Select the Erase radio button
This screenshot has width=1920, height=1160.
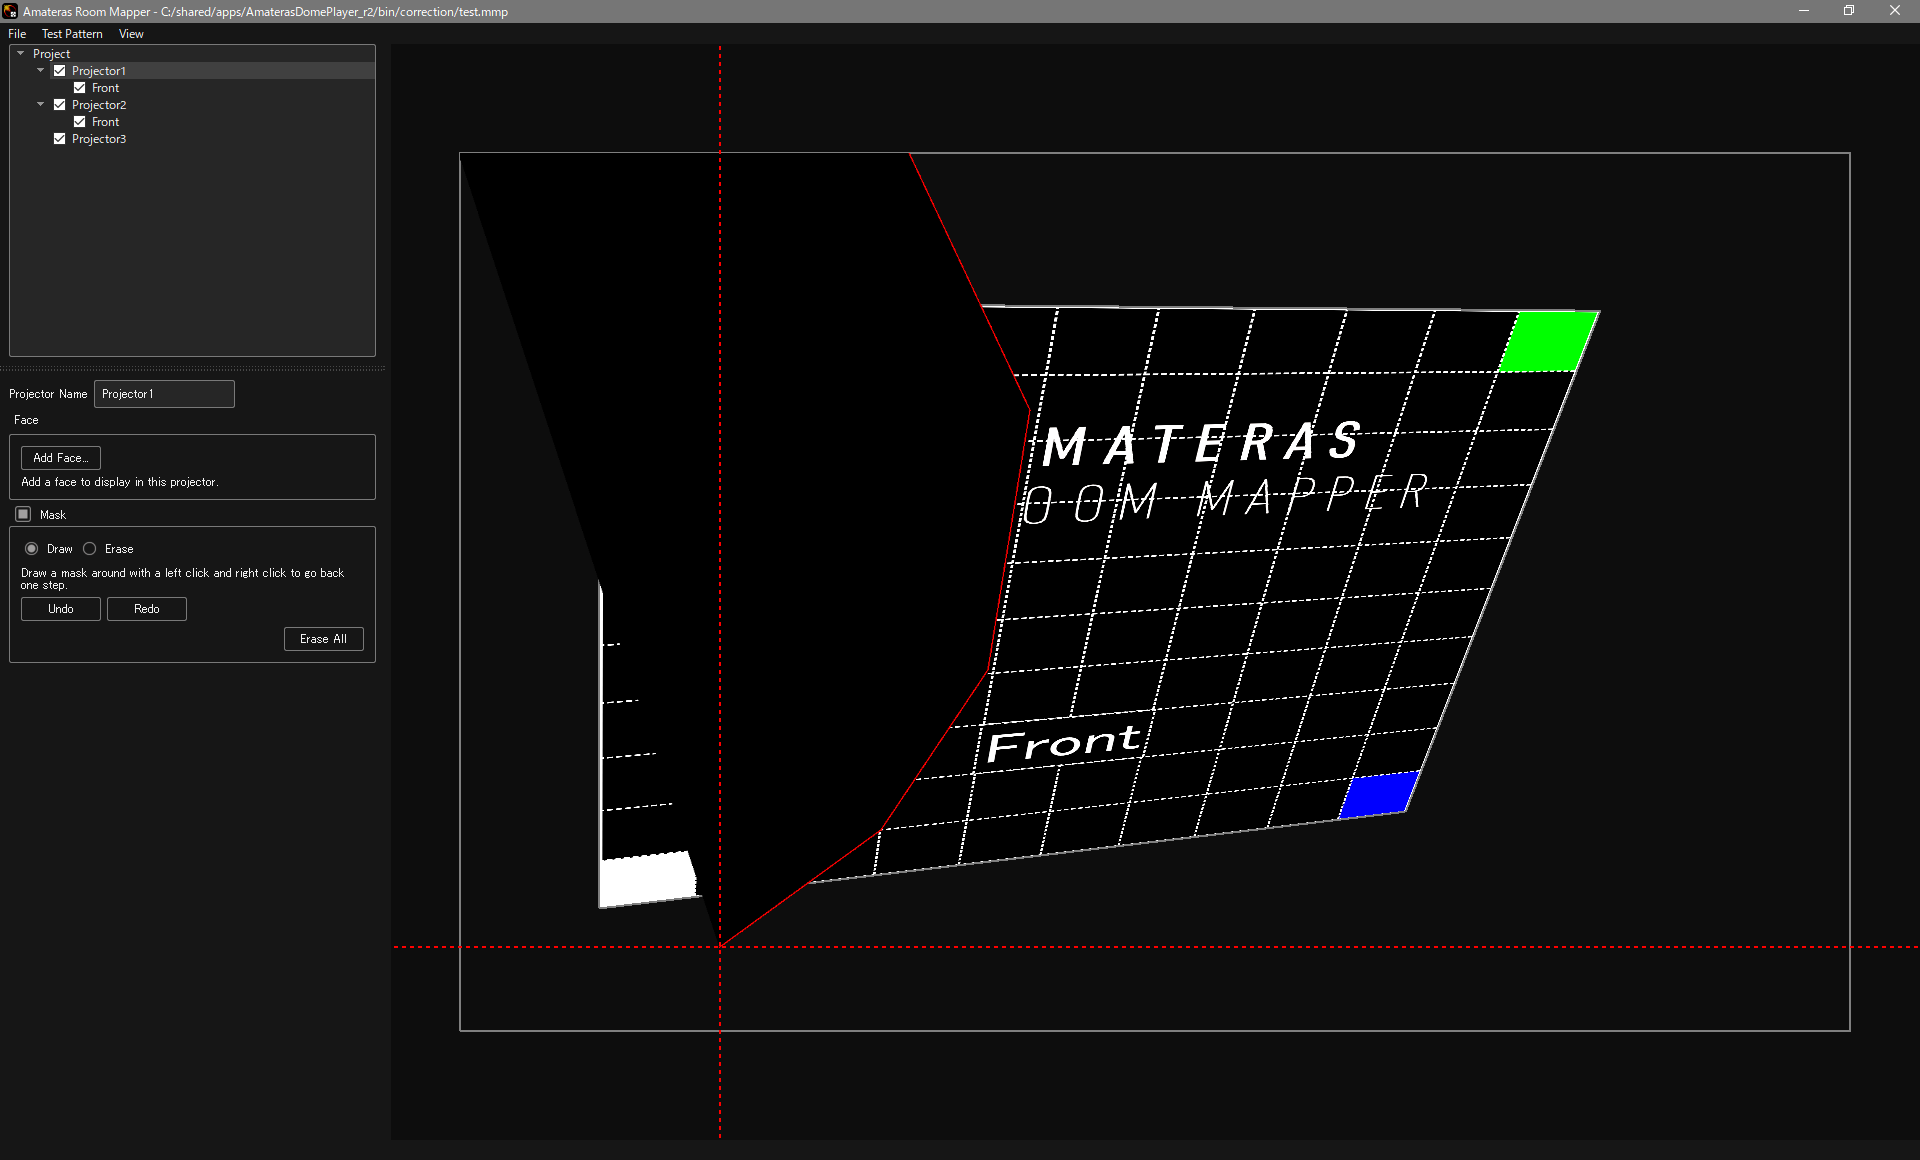coord(90,549)
